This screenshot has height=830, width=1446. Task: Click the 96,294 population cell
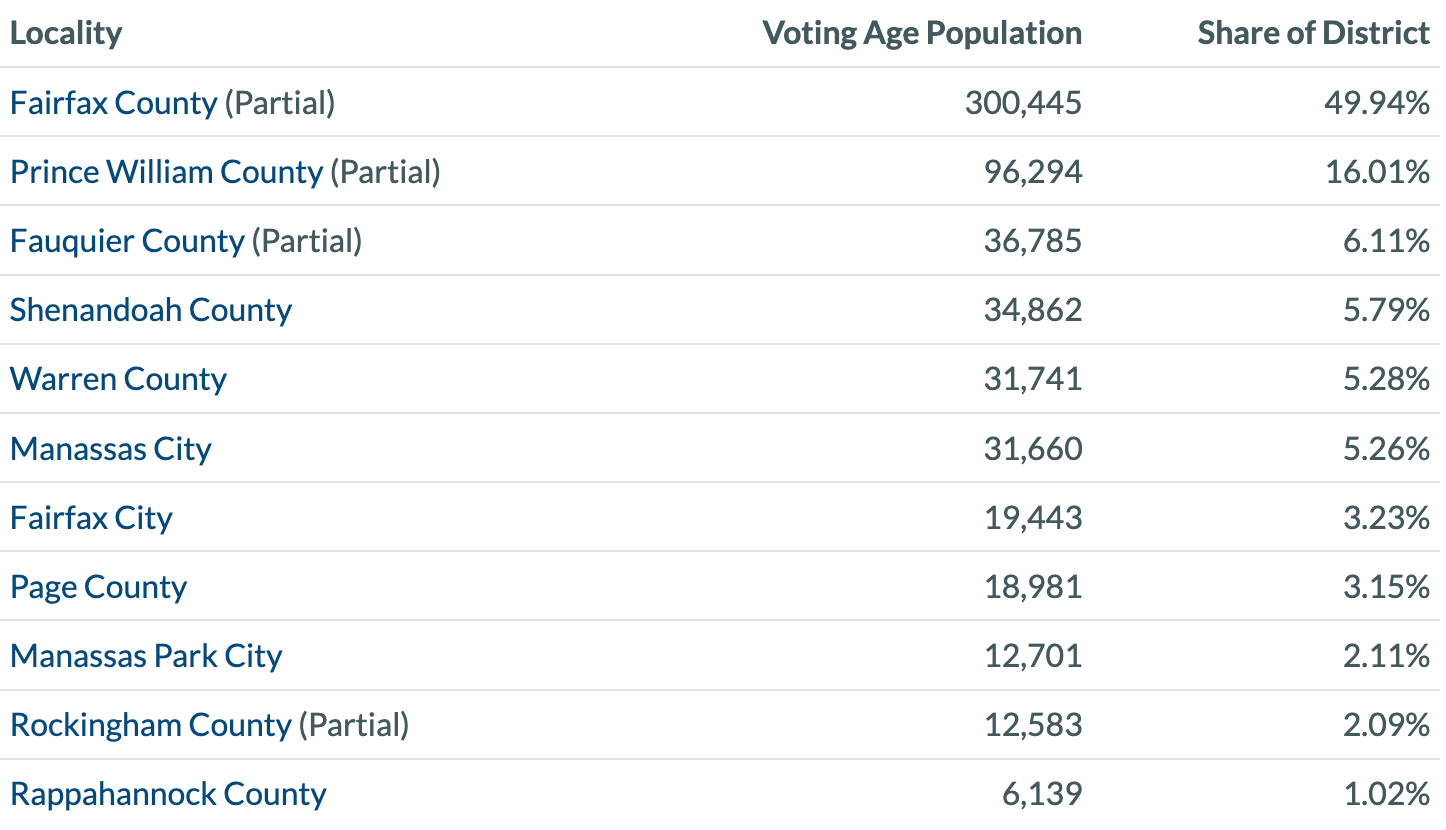click(1034, 172)
